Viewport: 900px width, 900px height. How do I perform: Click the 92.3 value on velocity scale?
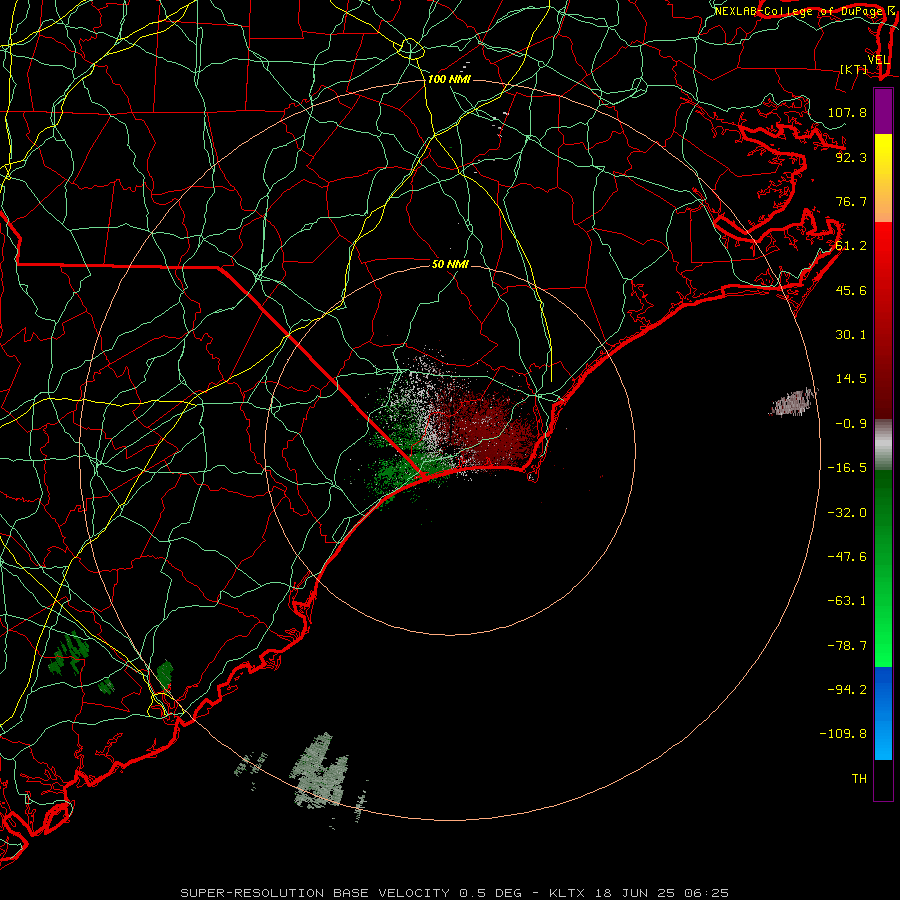pyautogui.click(x=851, y=157)
